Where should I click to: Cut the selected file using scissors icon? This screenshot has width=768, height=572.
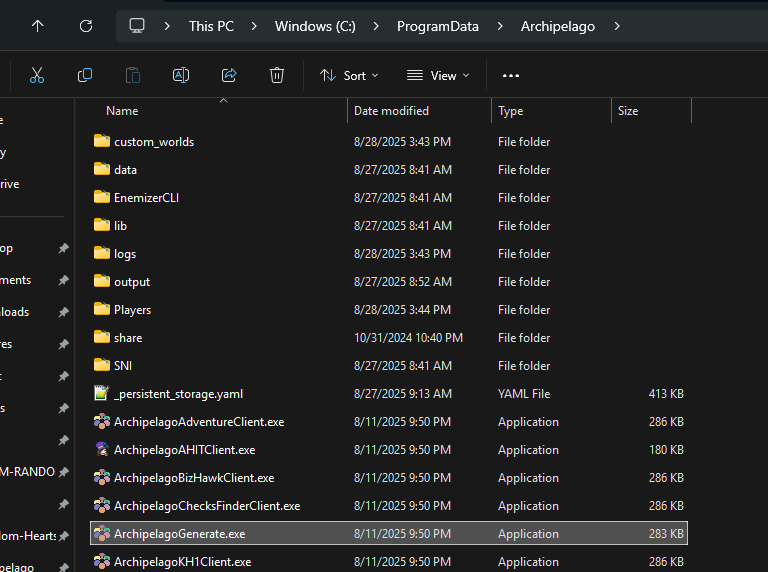coord(37,75)
